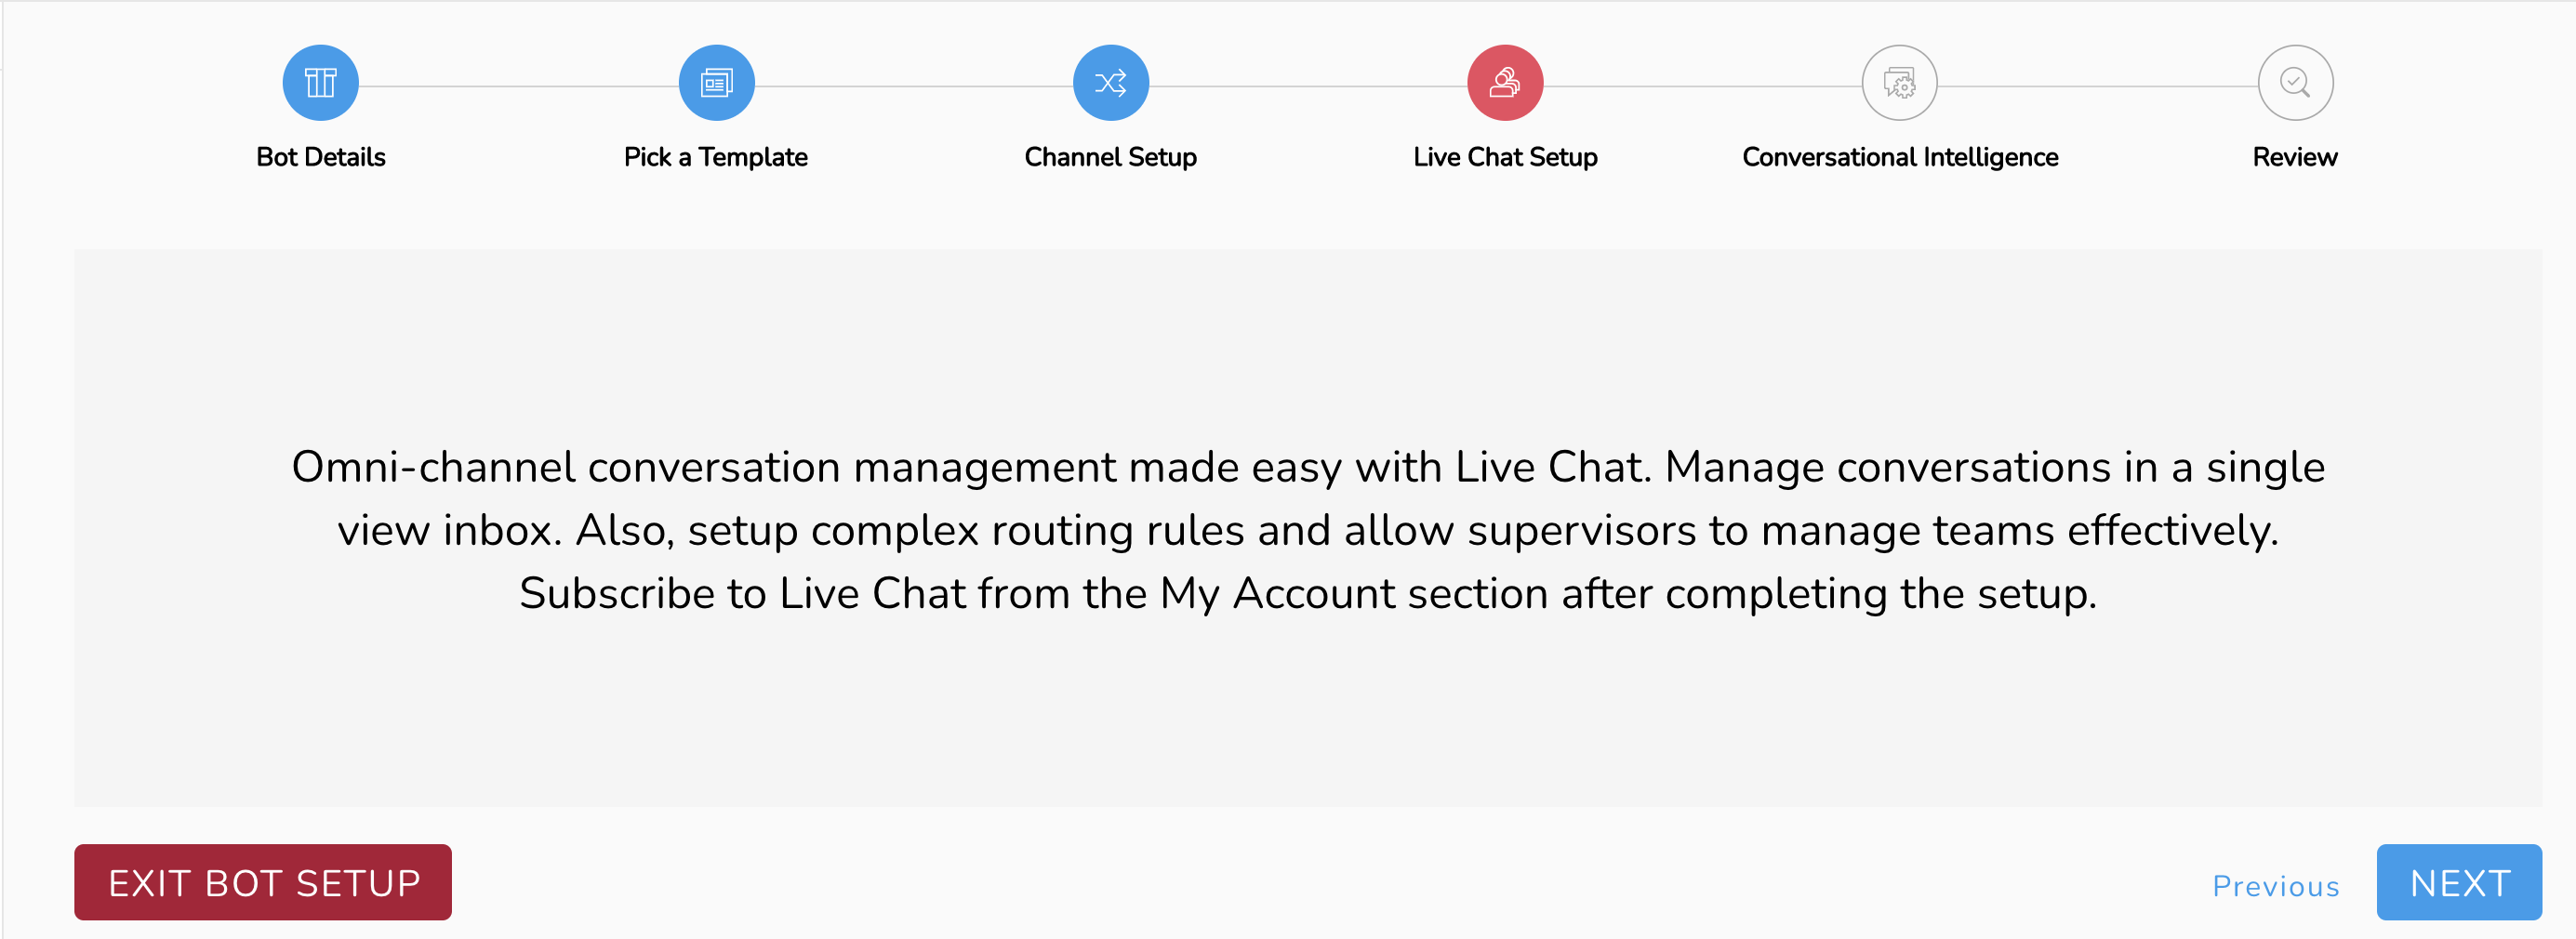Go back using the Previous link
2576x939 pixels.
2275,886
